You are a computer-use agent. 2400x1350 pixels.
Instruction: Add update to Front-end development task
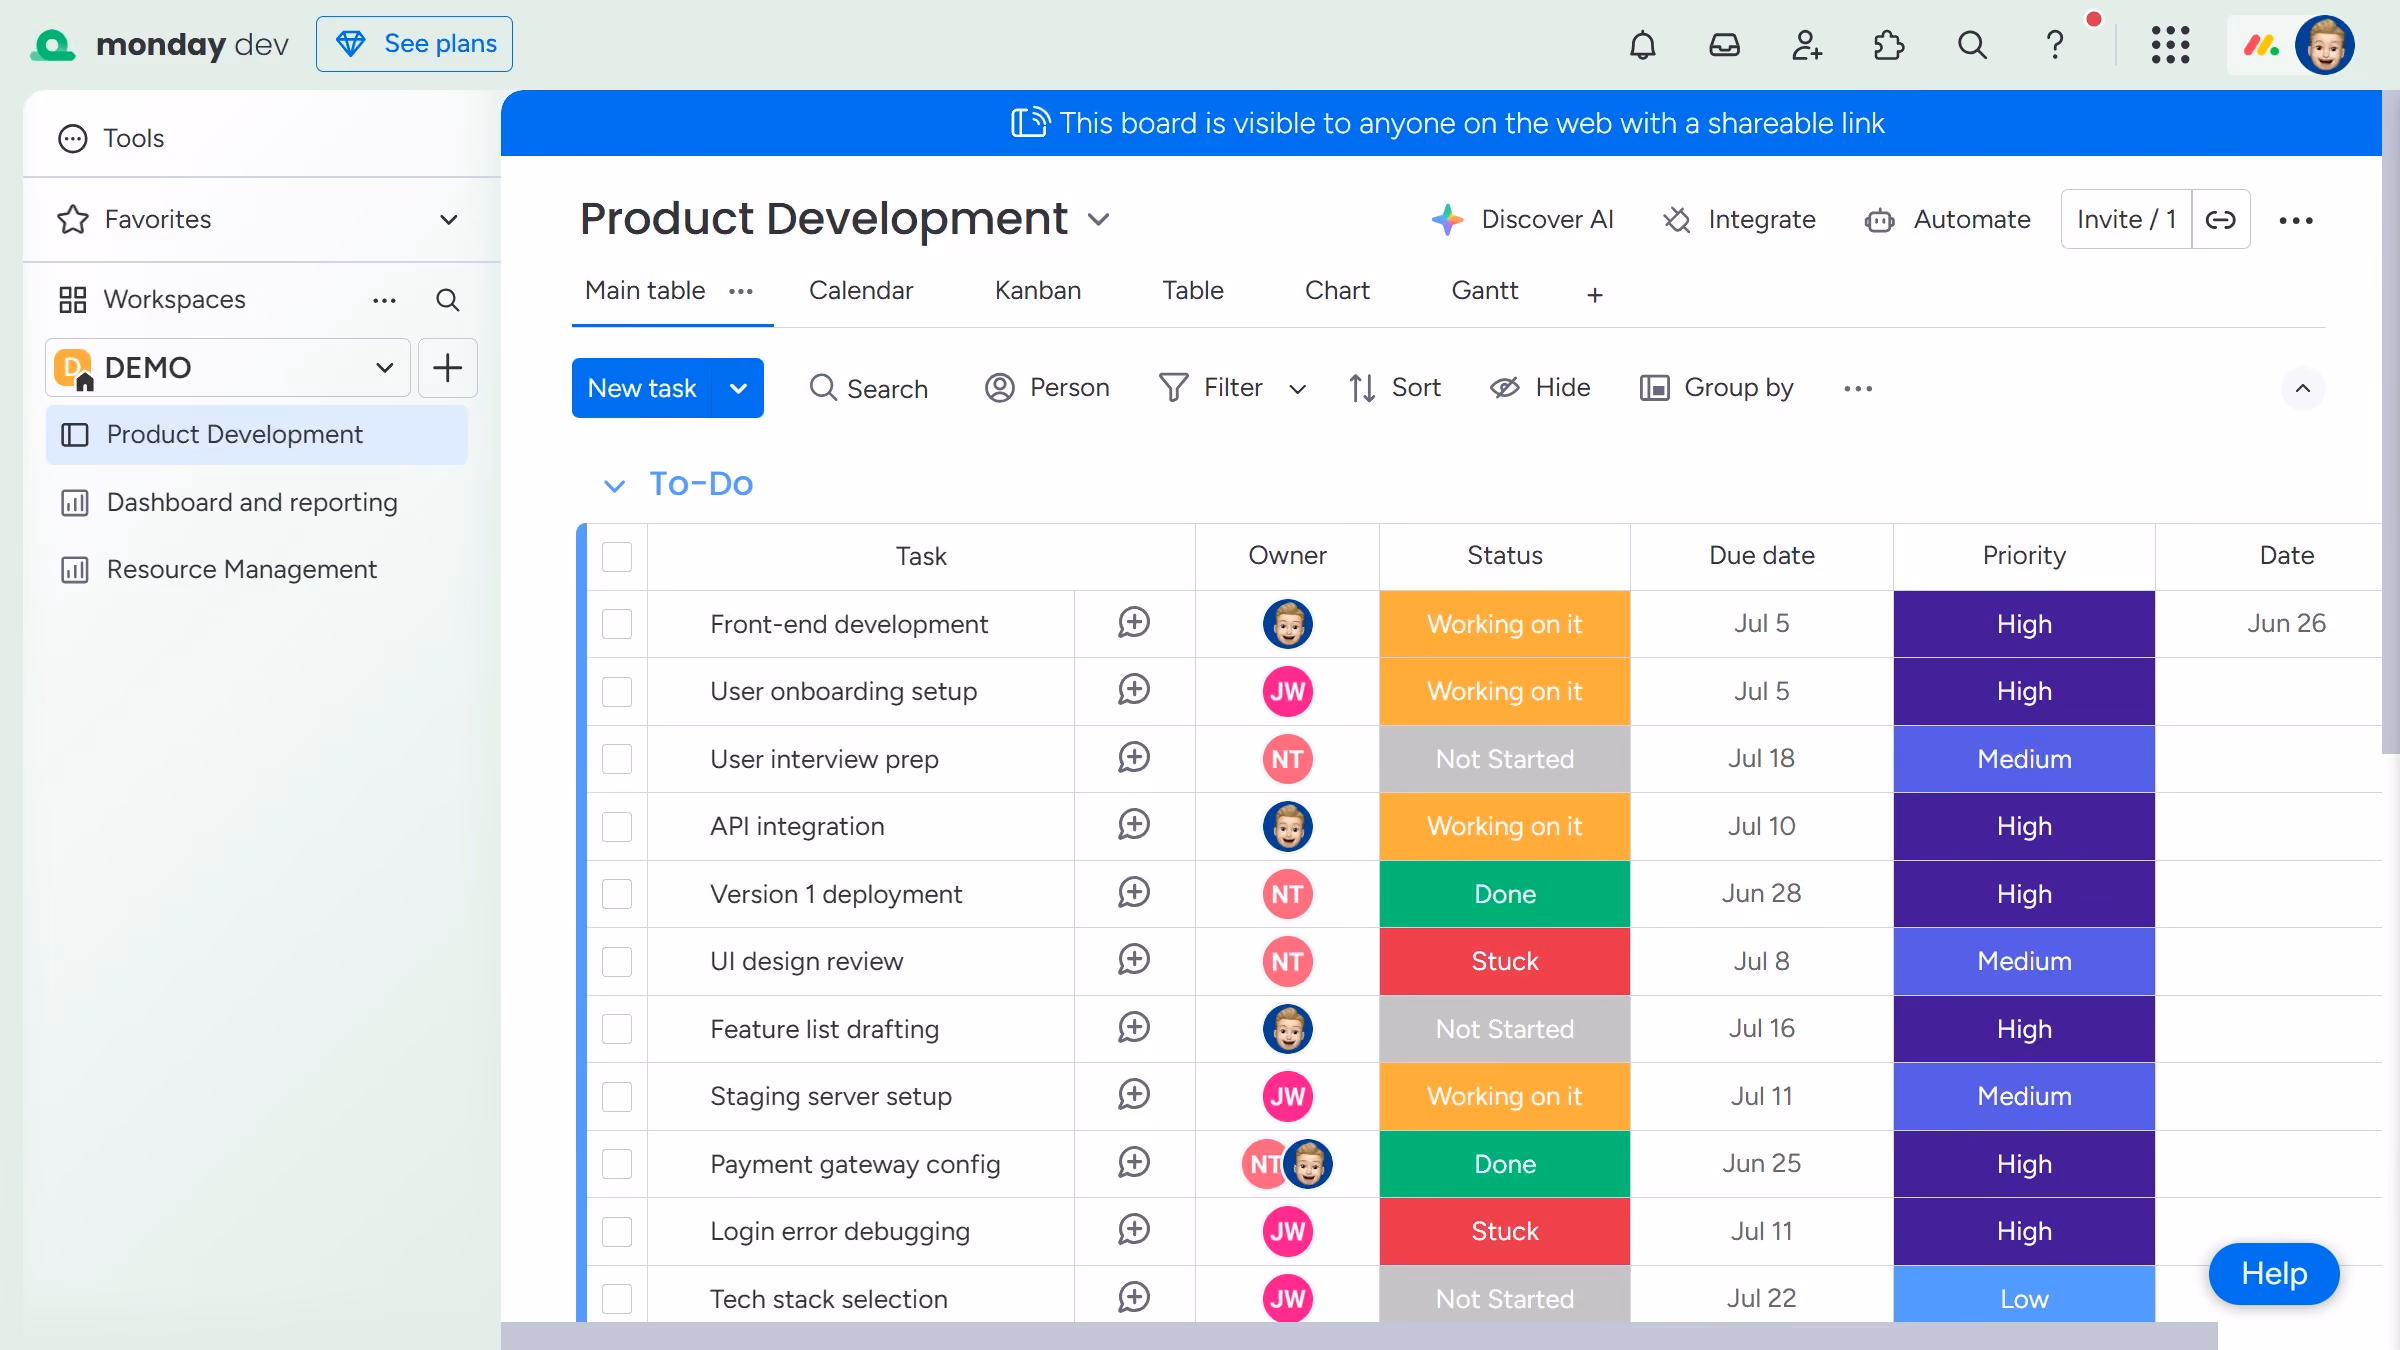pyautogui.click(x=1133, y=623)
